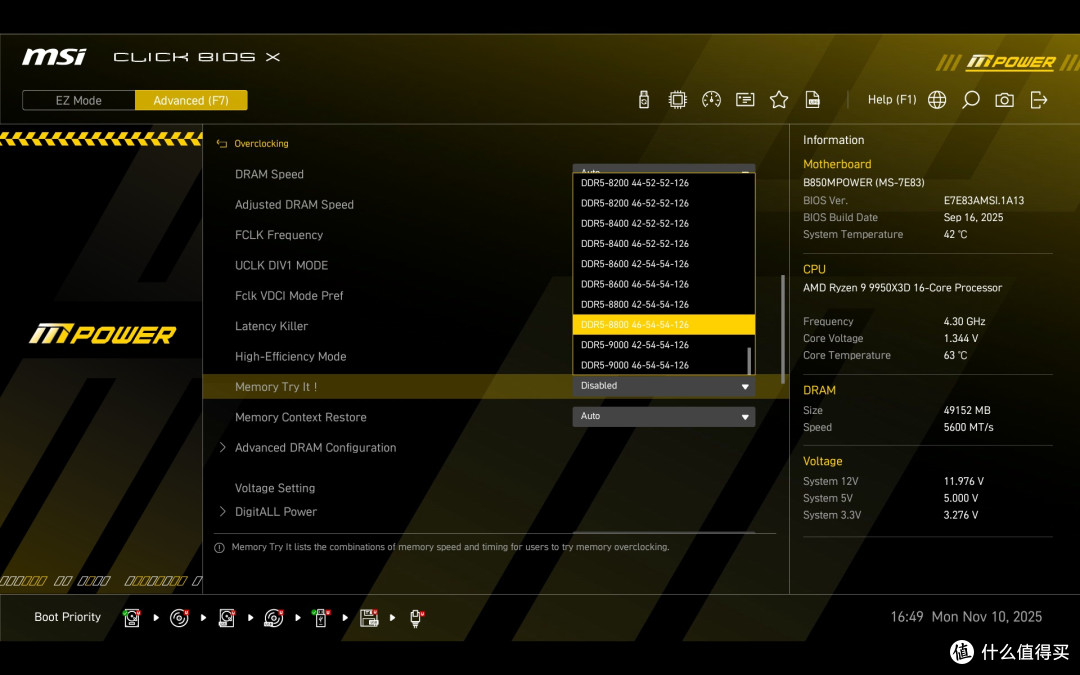Take a screenshot with the camera icon
The image size is (1080, 675).
point(1004,100)
